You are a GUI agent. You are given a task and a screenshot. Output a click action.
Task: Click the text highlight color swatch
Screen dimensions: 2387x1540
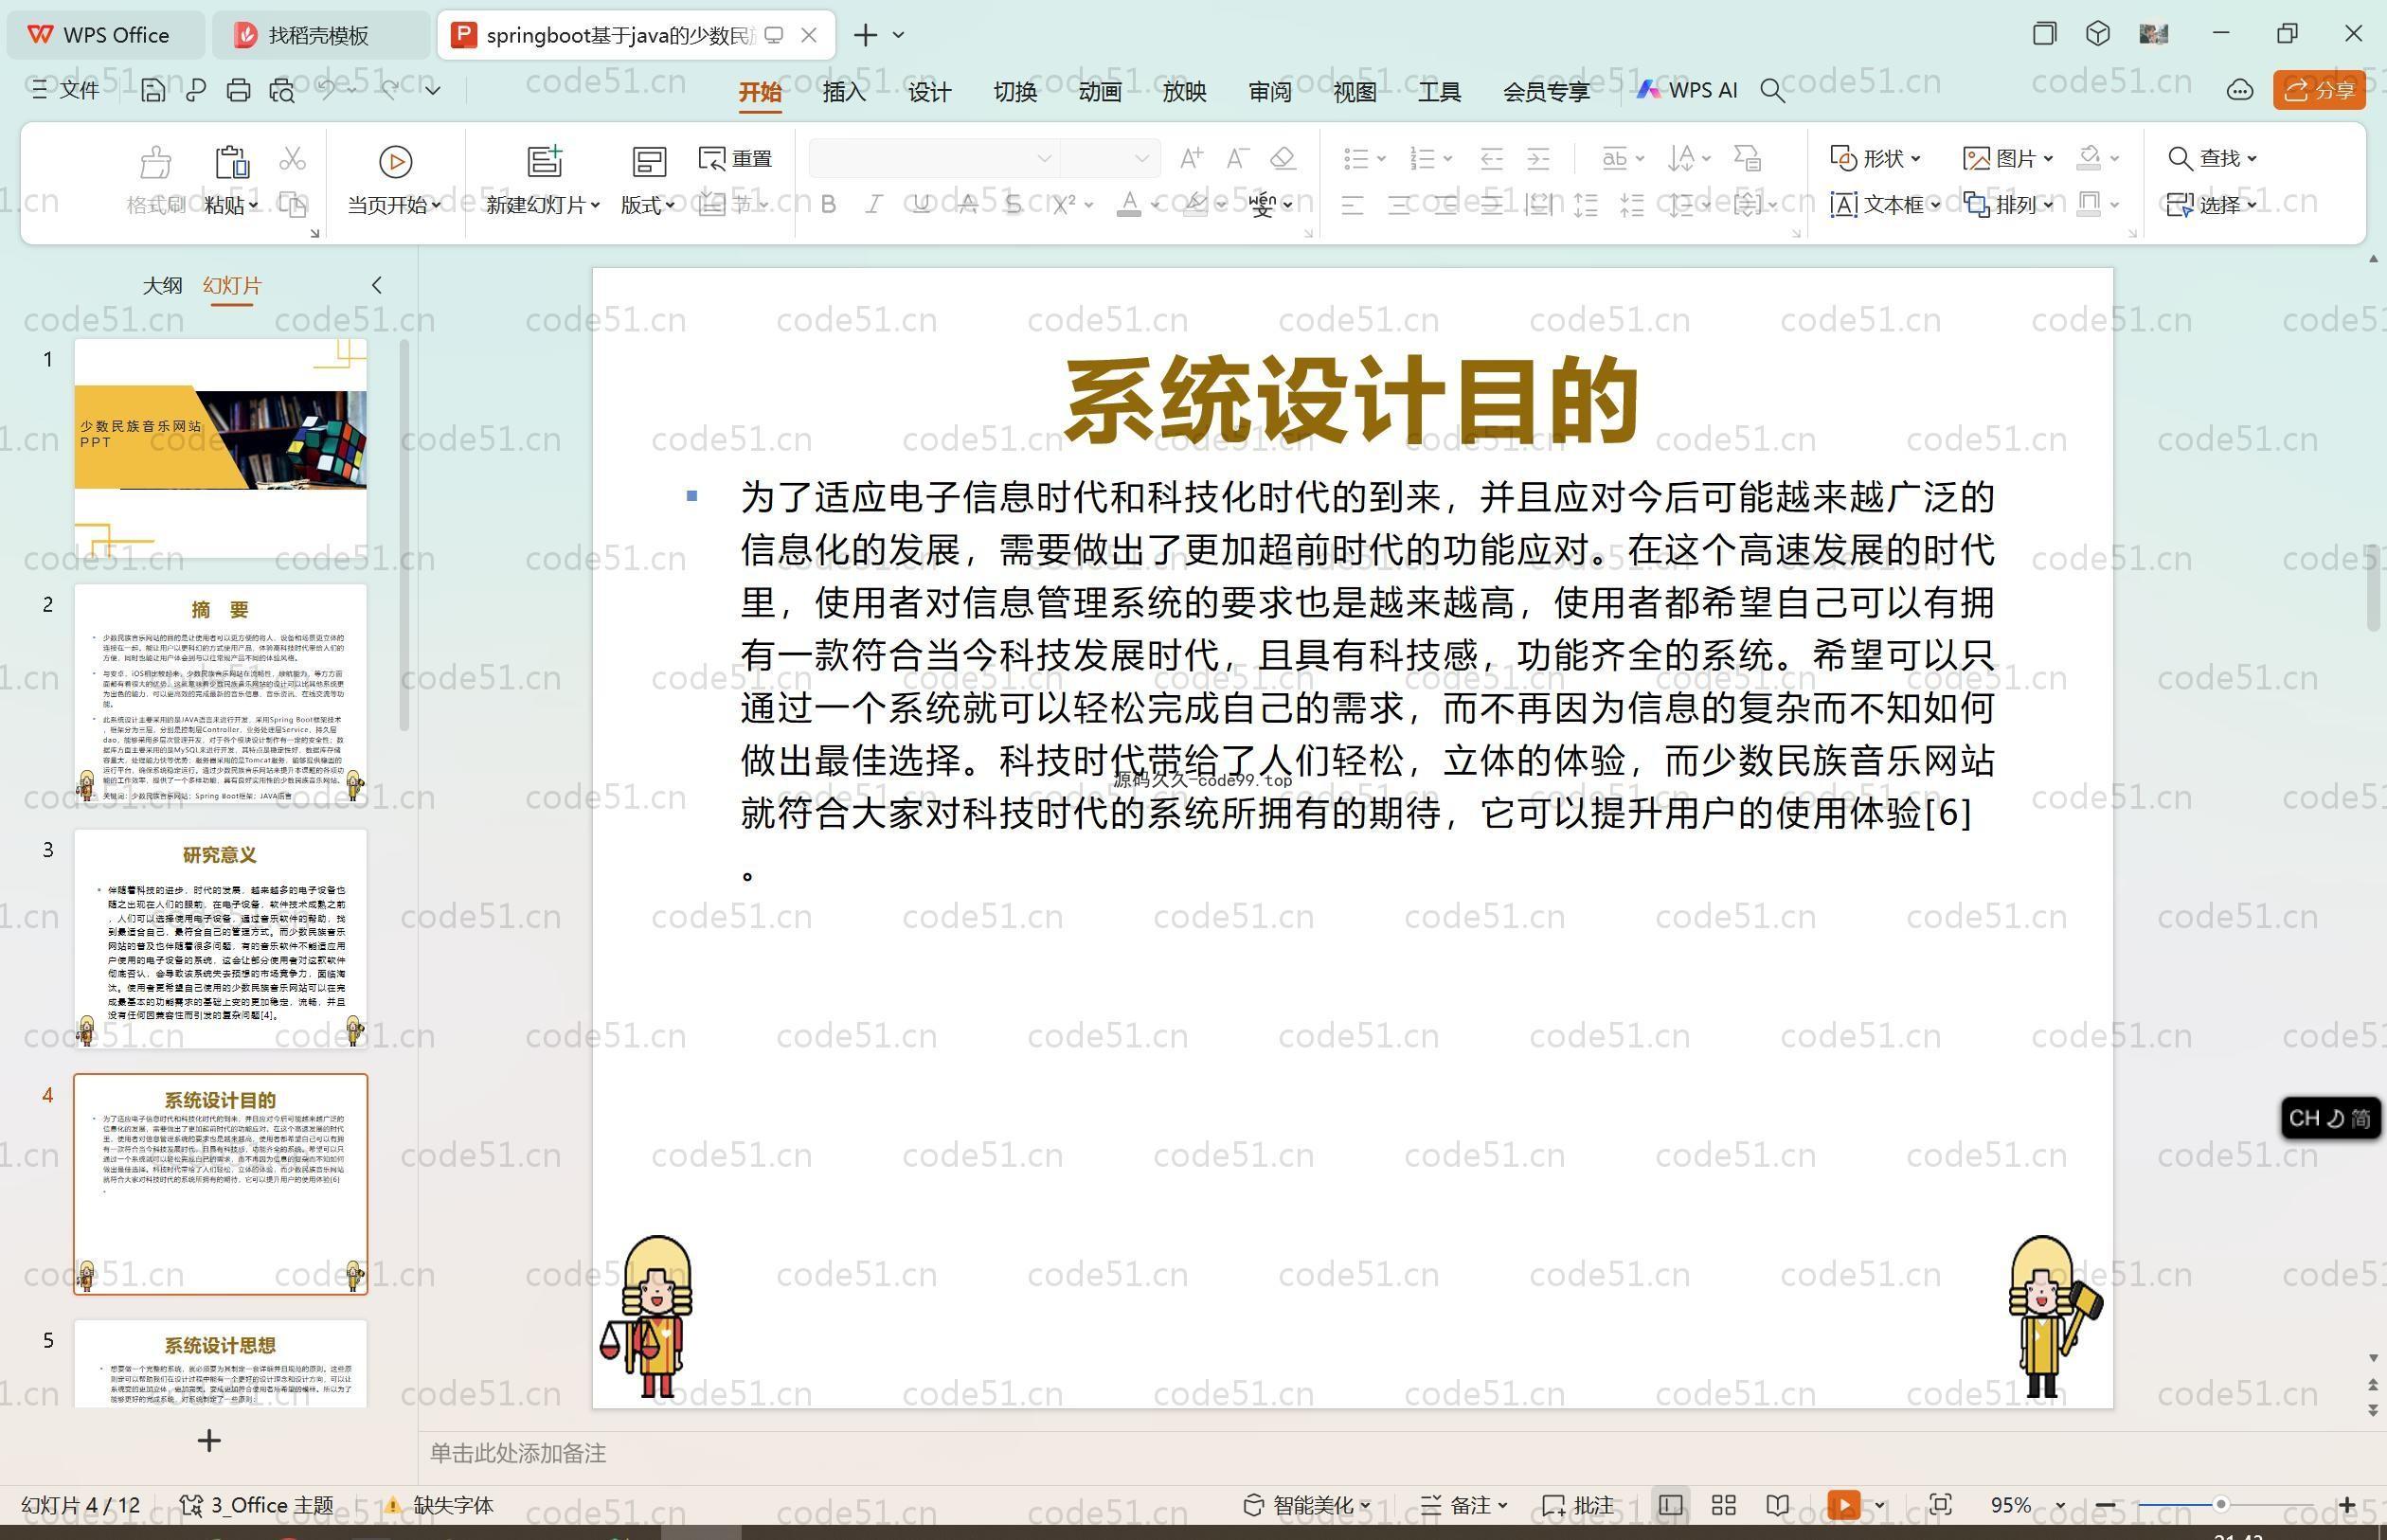[1195, 205]
